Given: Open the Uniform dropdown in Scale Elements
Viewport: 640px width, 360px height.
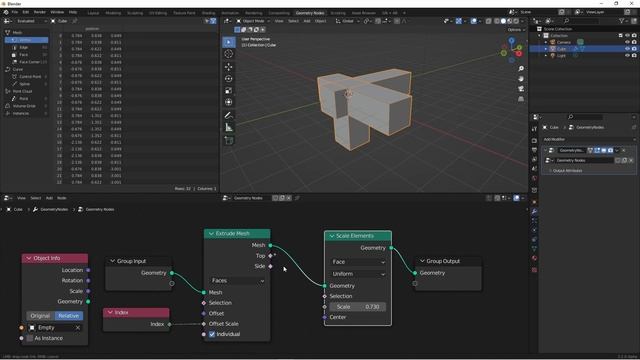Looking at the screenshot, I should 358,274.
